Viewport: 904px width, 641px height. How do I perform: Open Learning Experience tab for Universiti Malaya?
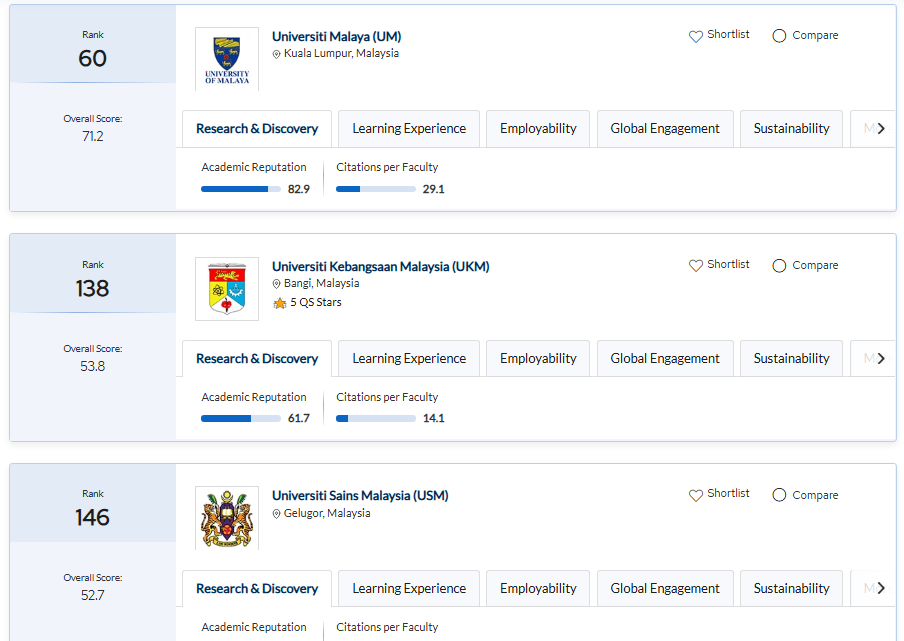tap(409, 129)
